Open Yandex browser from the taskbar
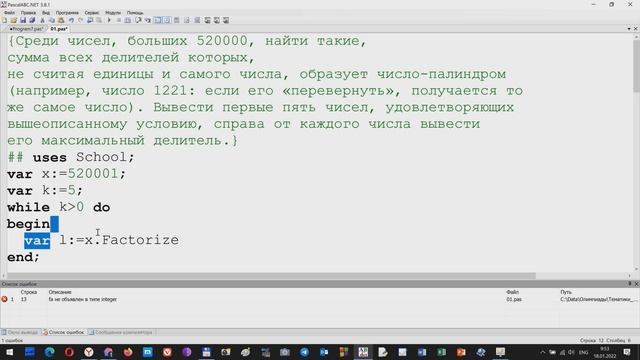This screenshot has height=360, width=640. coord(89,352)
